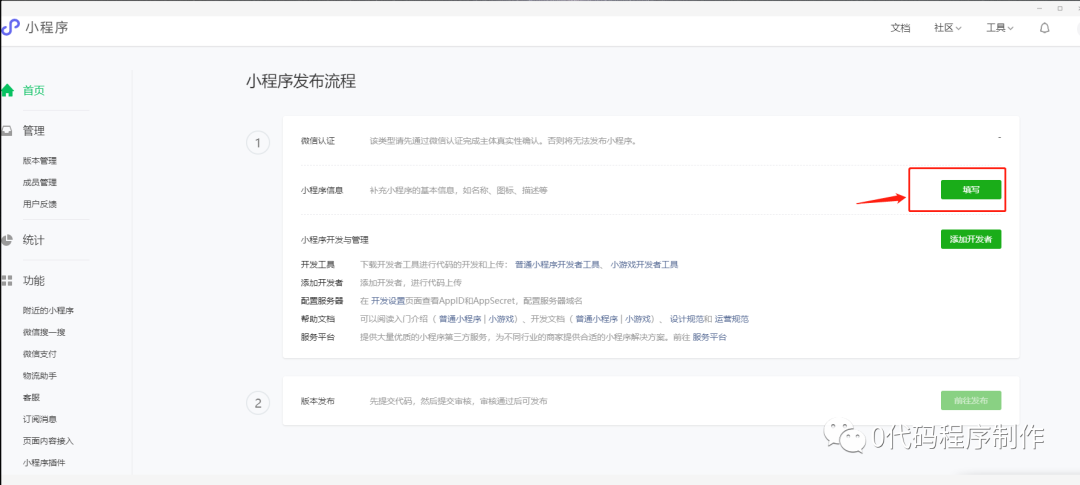Go to 首页 in the sidebar
Viewport: 1080px width, 485px height.
34,90
